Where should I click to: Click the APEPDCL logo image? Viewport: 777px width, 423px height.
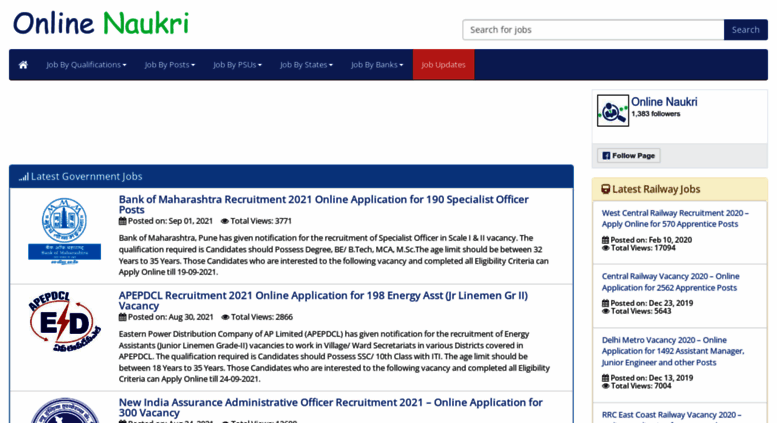[64, 321]
